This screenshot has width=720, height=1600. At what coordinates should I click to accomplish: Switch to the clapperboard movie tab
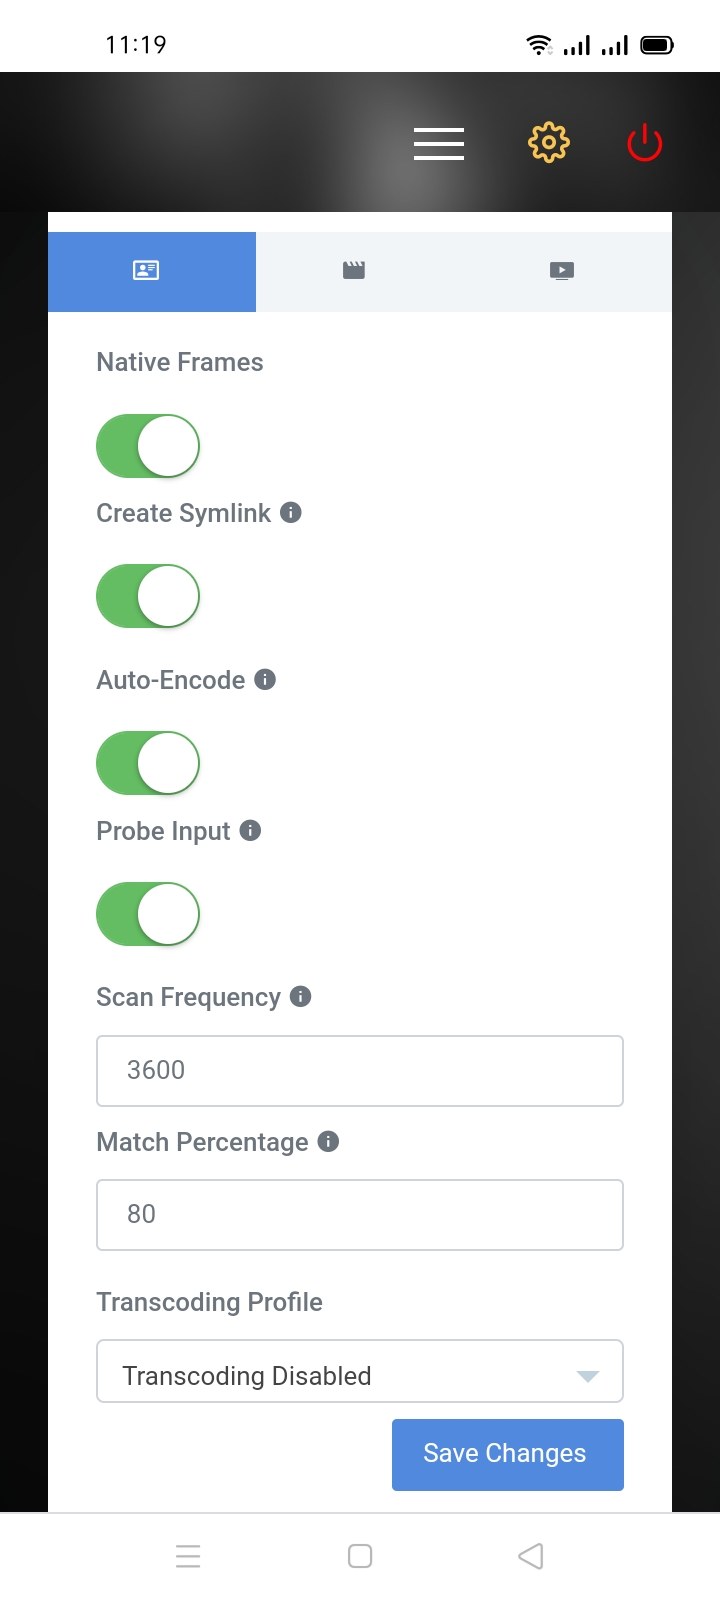[x=354, y=271]
